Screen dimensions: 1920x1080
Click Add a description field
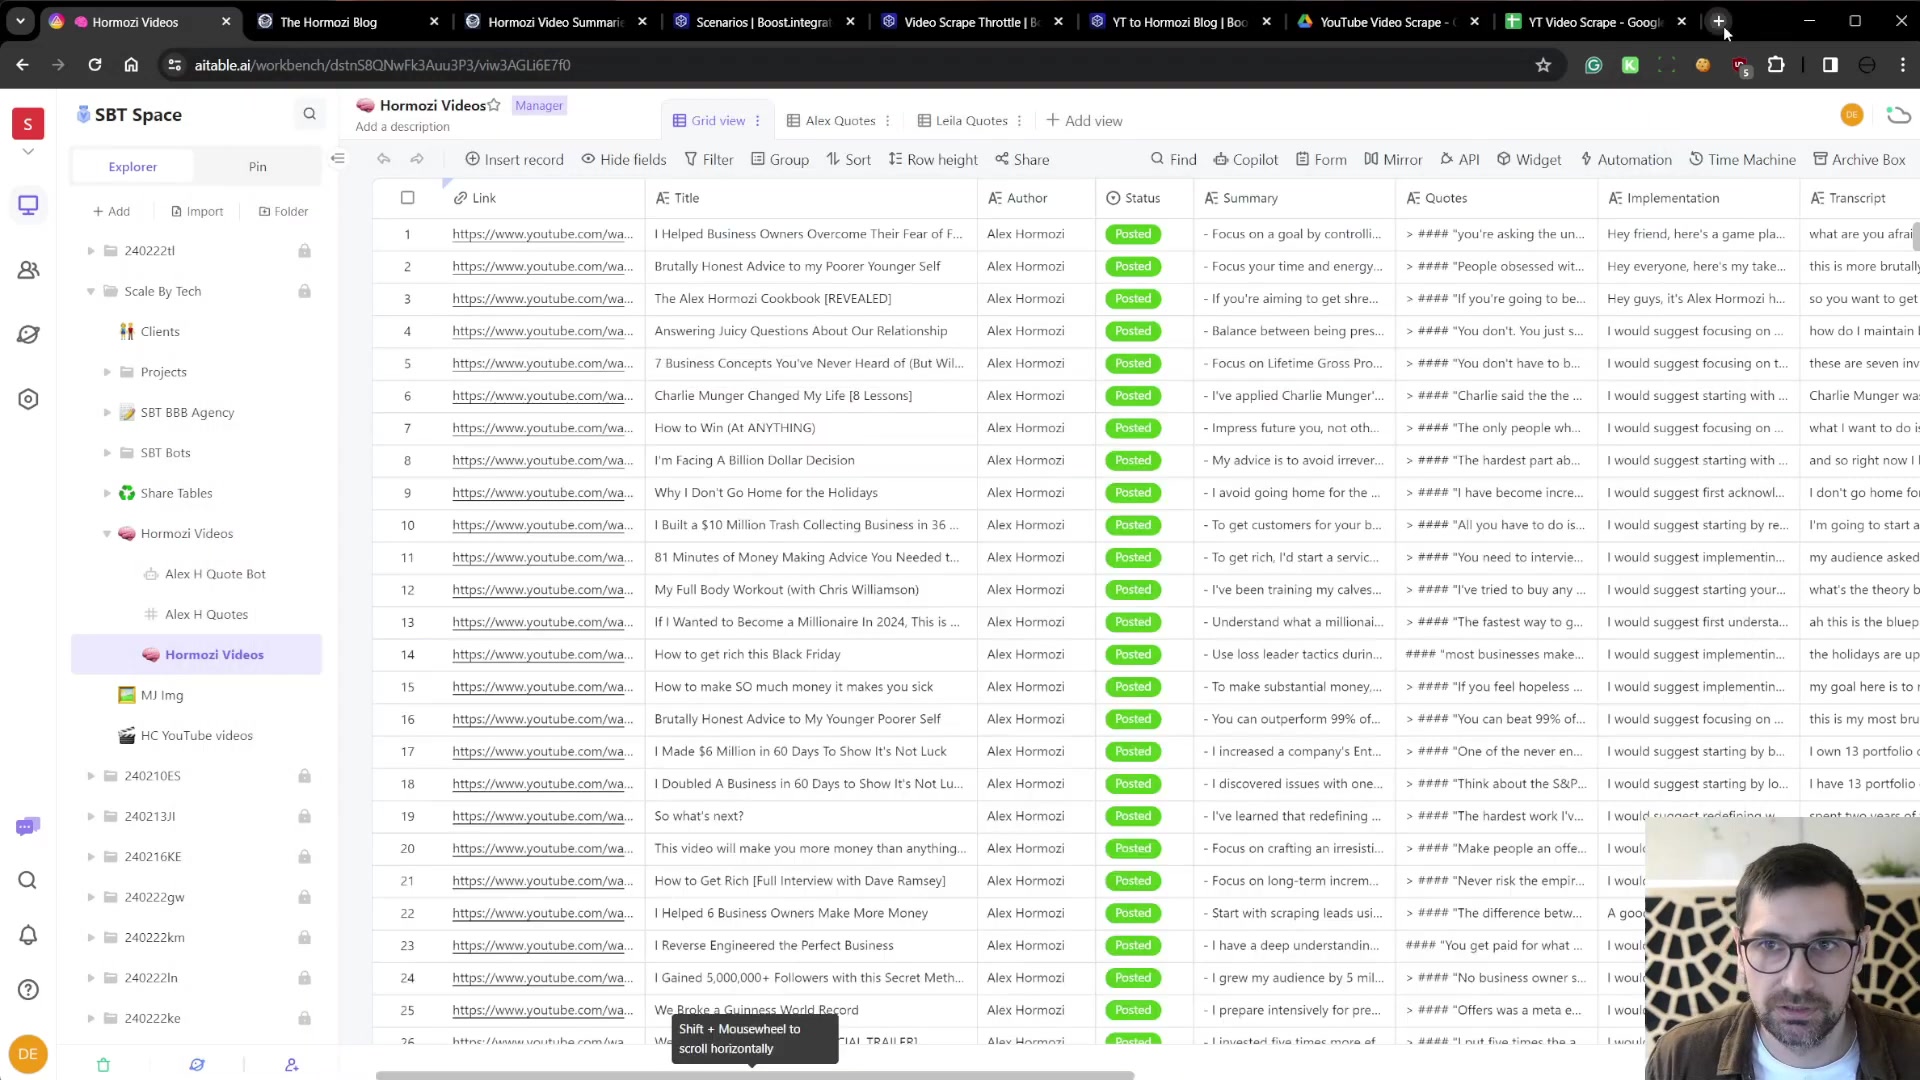pos(403,127)
